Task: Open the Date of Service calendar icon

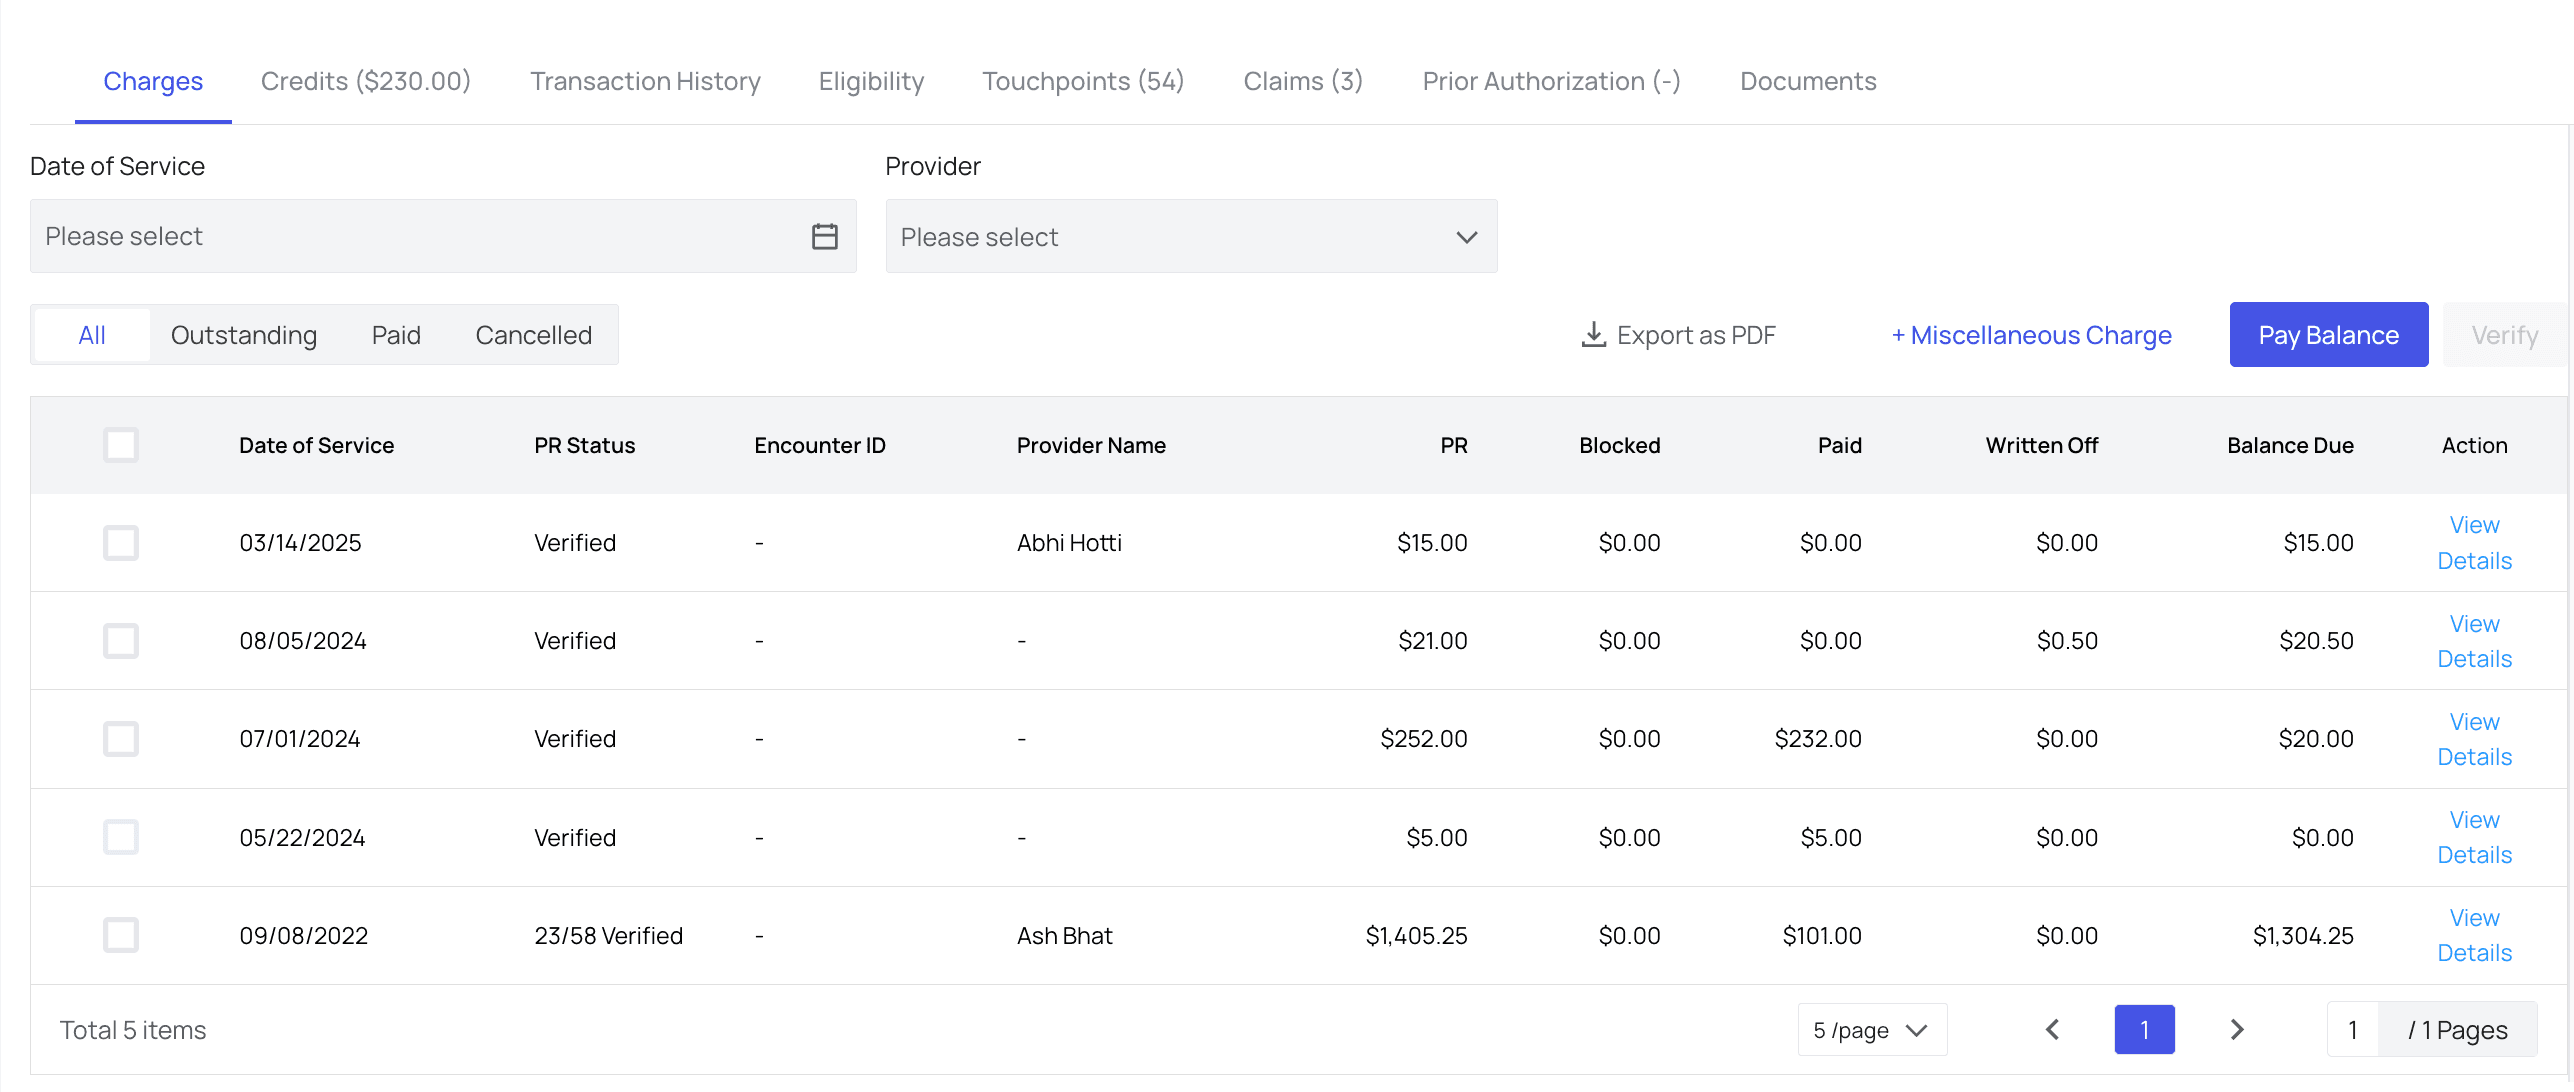Action: click(x=824, y=237)
